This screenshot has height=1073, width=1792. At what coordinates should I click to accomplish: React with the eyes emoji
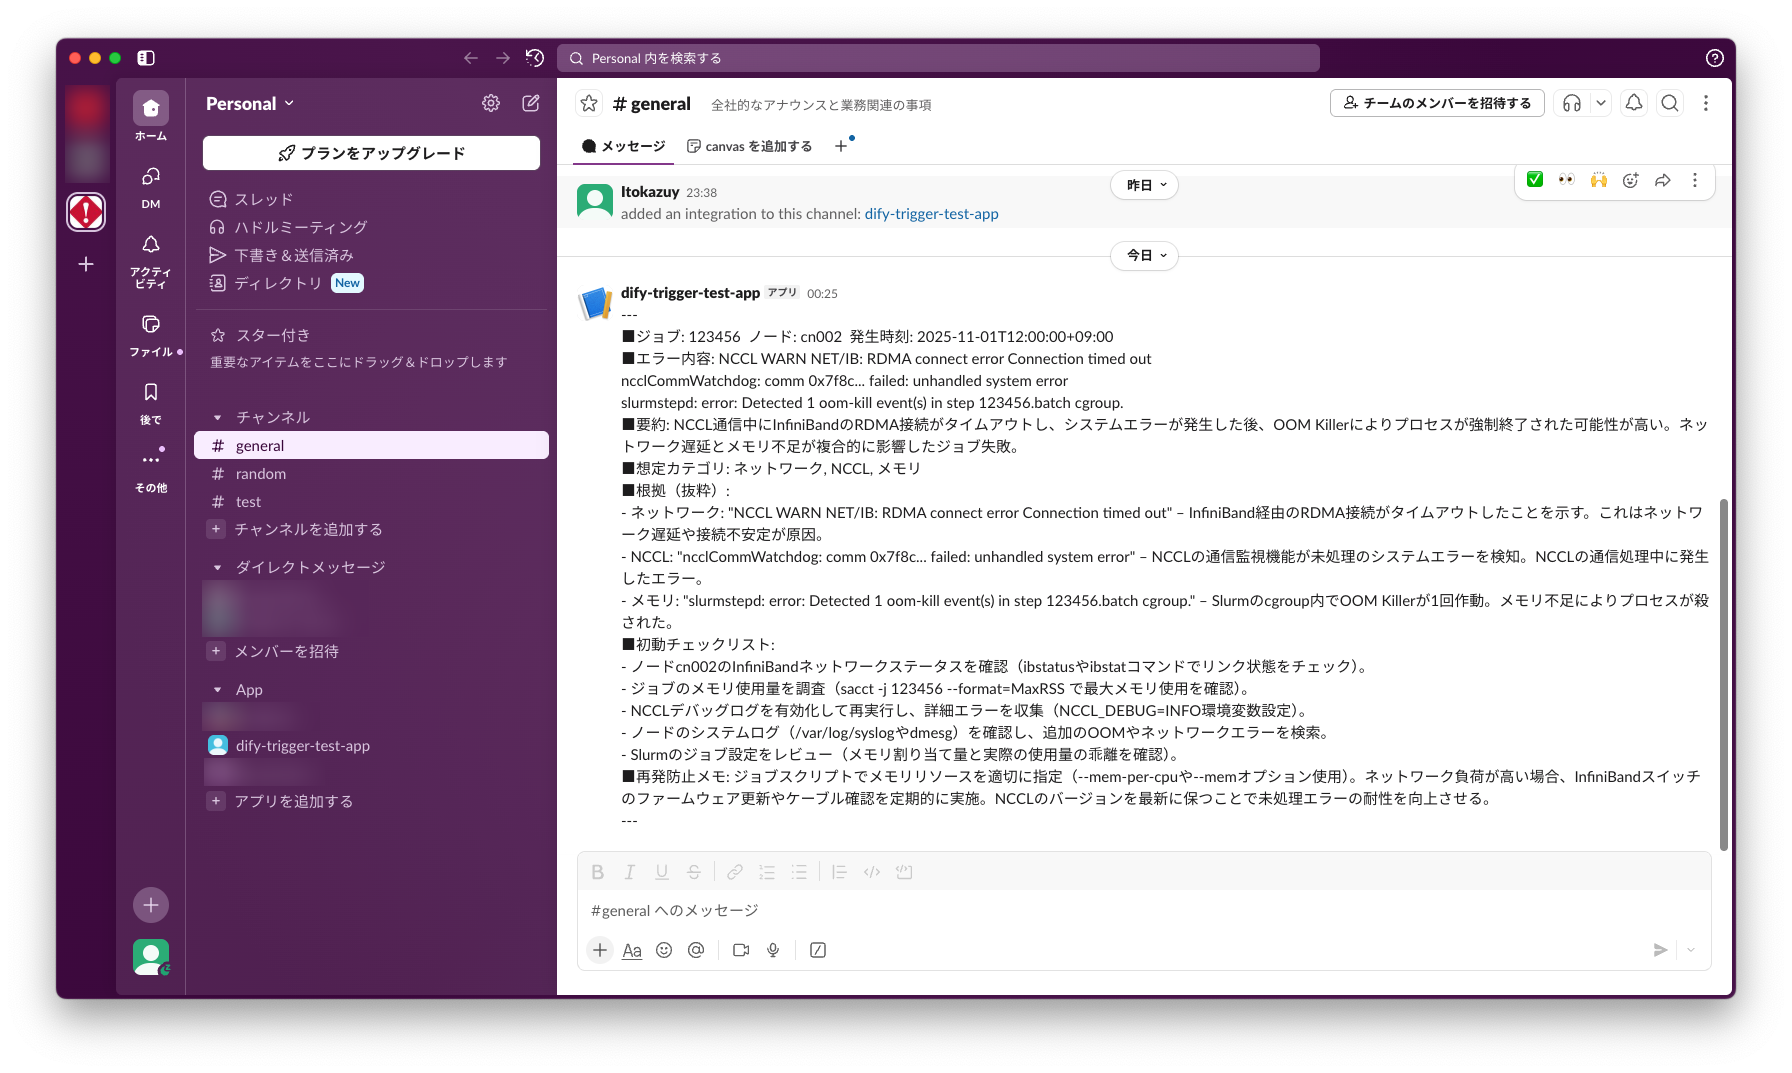(1567, 180)
